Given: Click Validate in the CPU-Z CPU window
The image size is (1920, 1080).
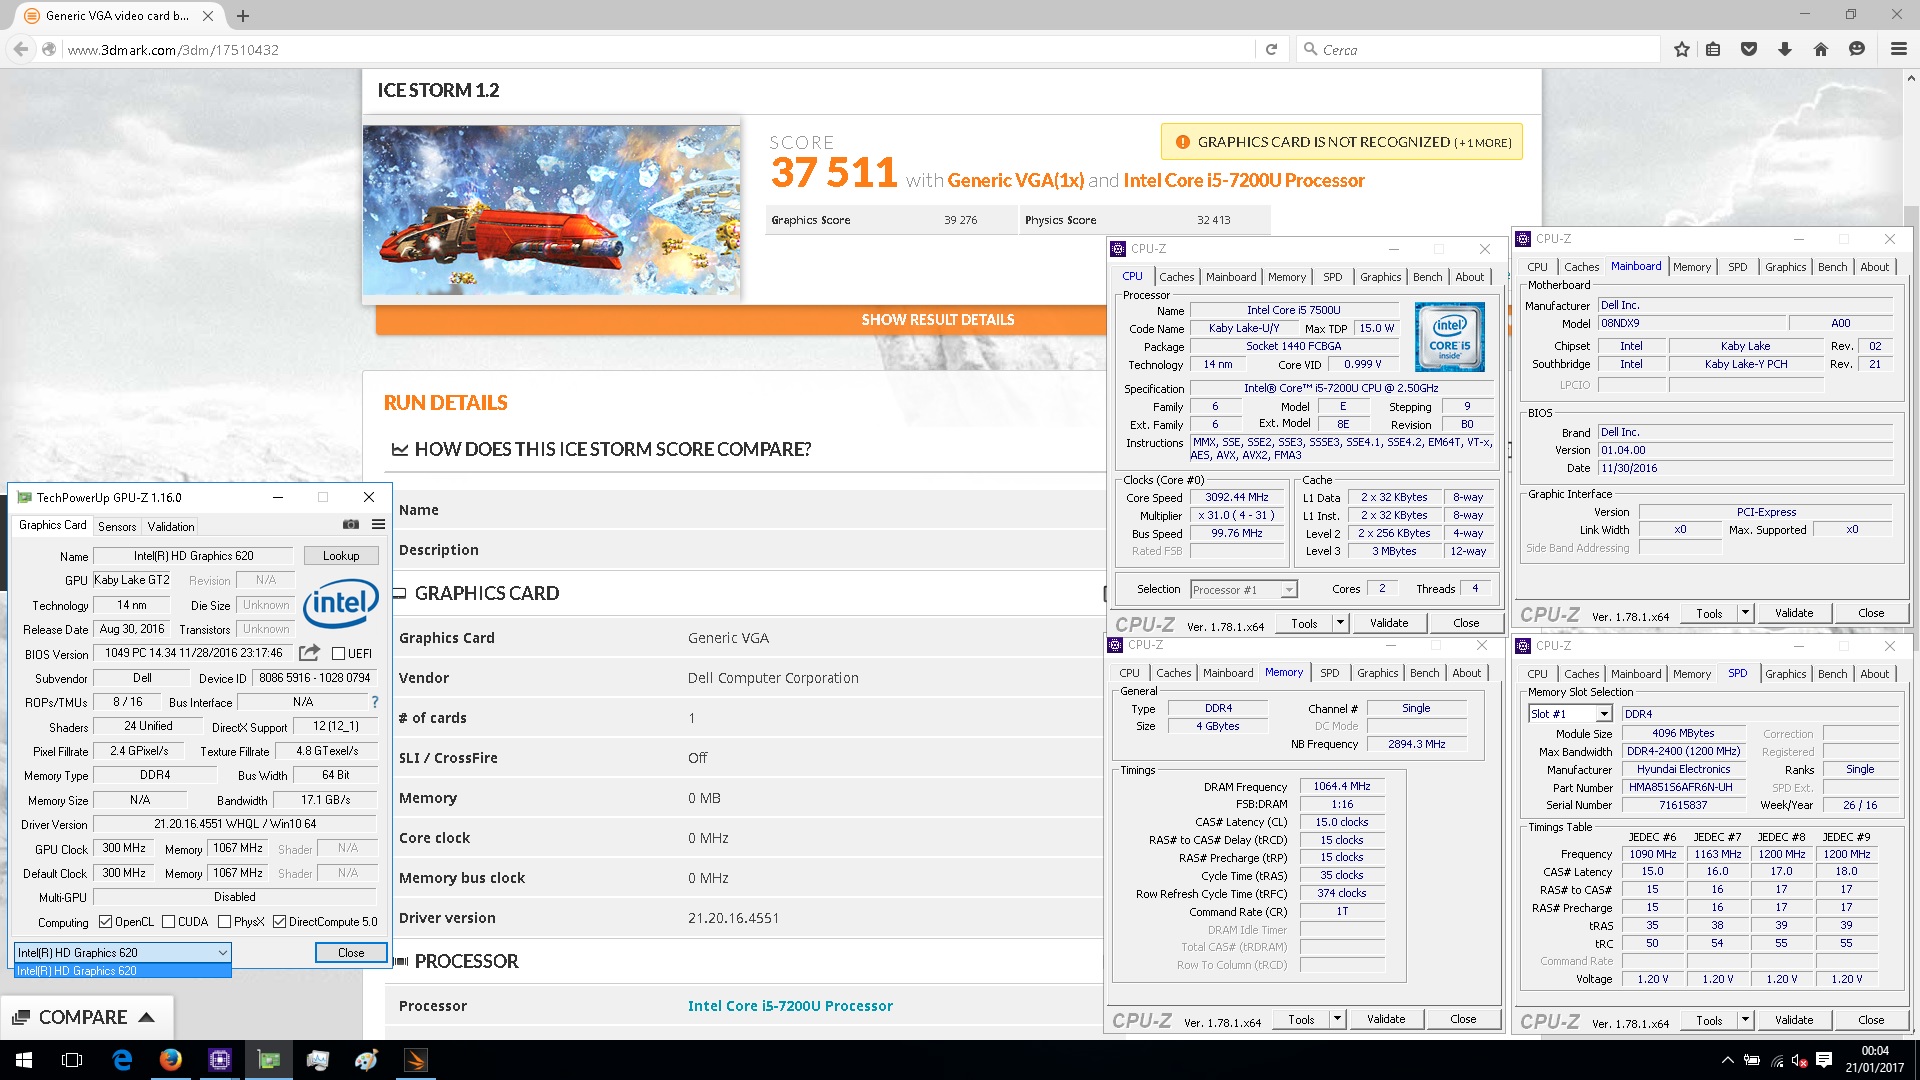Looking at the screenshot, I should tap(1388, 623).
